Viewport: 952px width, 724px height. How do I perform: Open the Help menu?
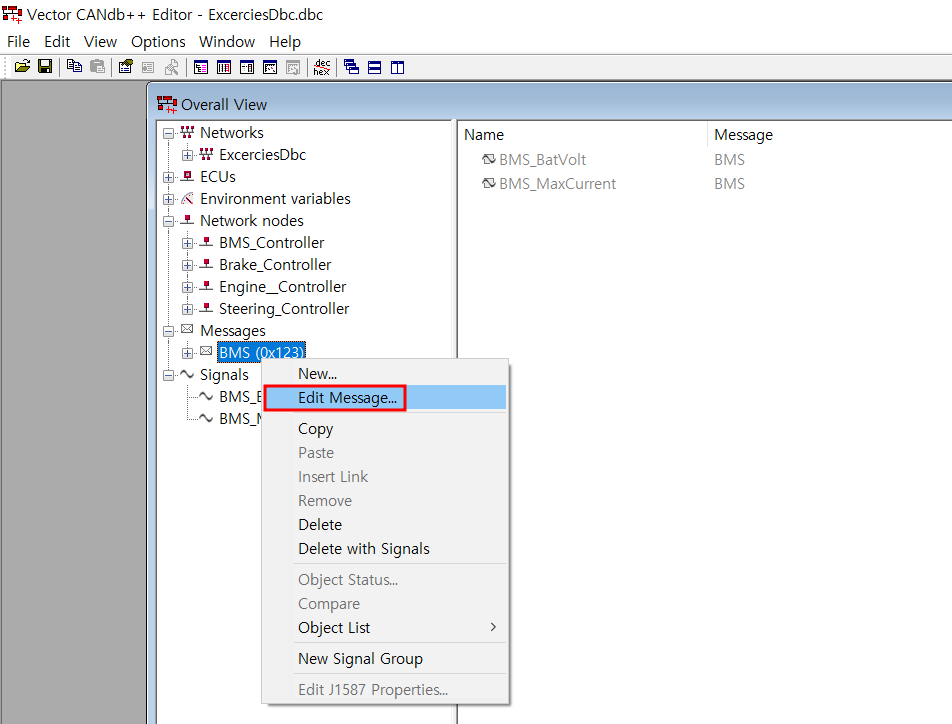[x=285, y=41]
